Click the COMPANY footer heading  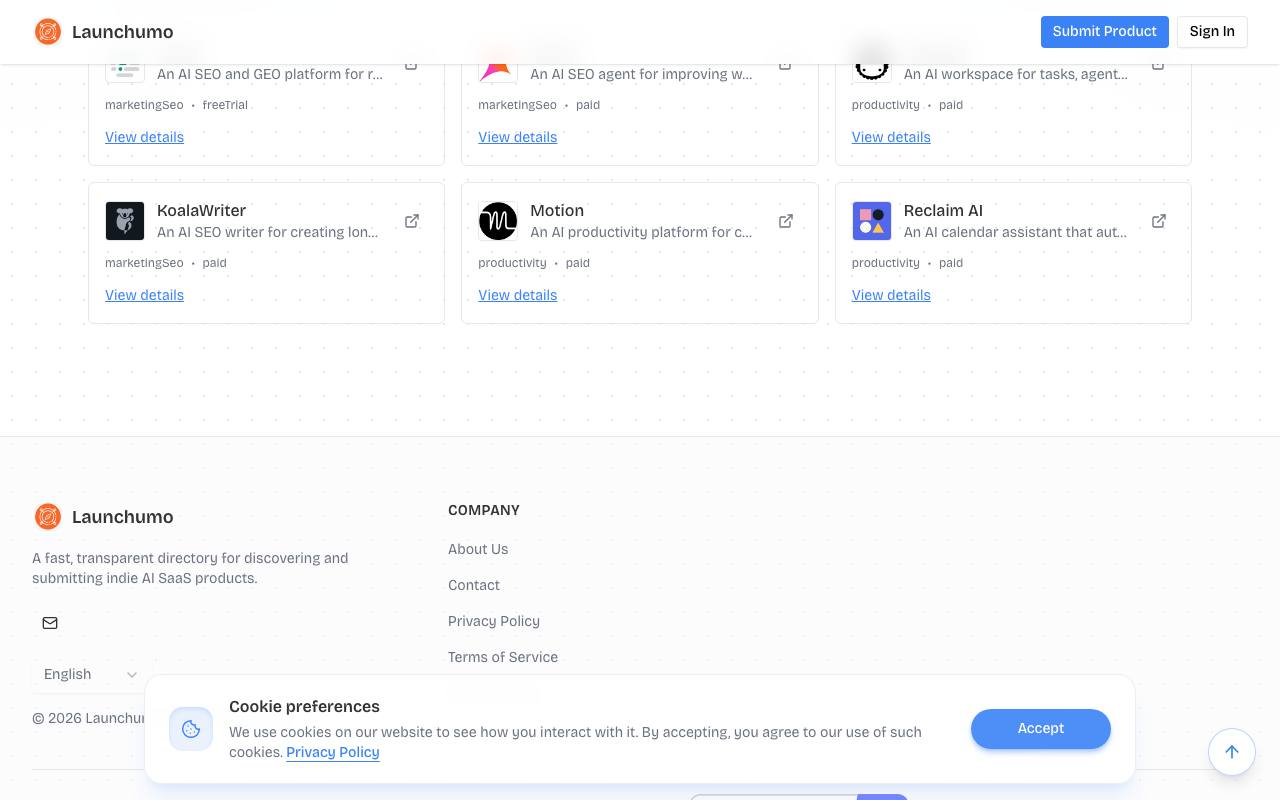click(x=484, y=510)
